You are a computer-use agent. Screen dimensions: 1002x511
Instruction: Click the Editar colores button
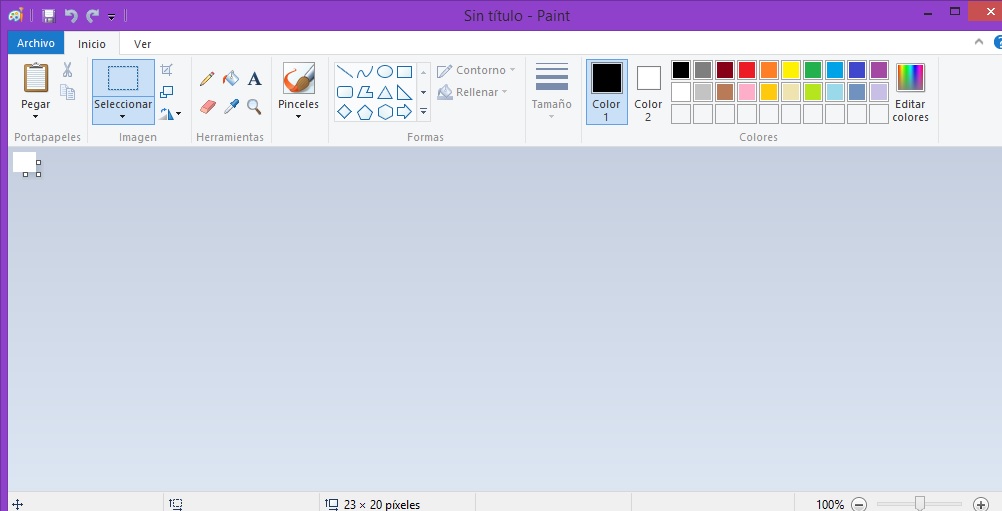pos(910,93)
